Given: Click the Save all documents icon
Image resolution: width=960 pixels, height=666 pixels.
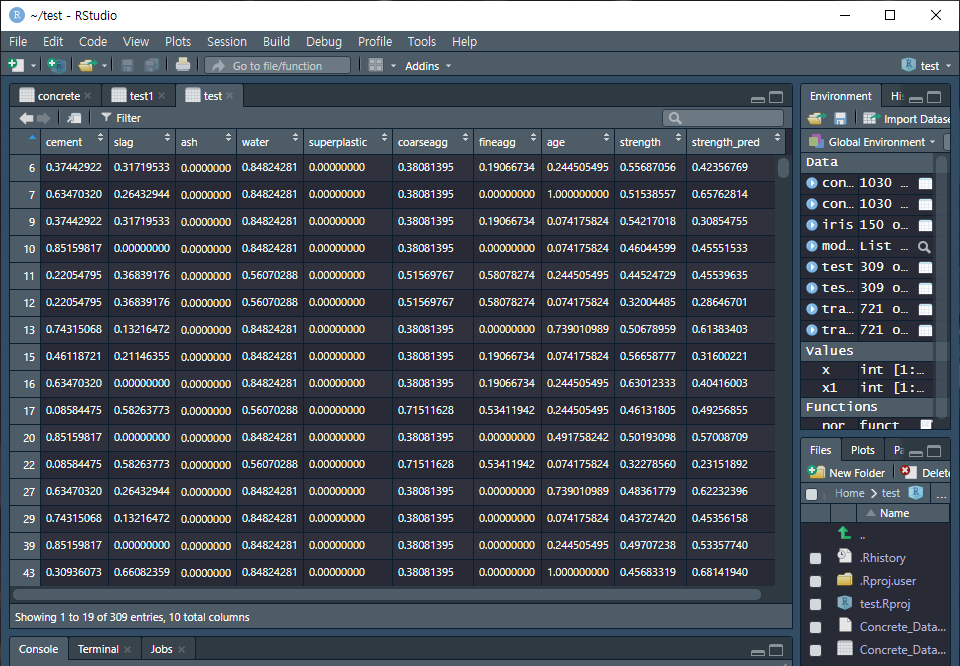Looking at the screenshot, I should [151, 65].
